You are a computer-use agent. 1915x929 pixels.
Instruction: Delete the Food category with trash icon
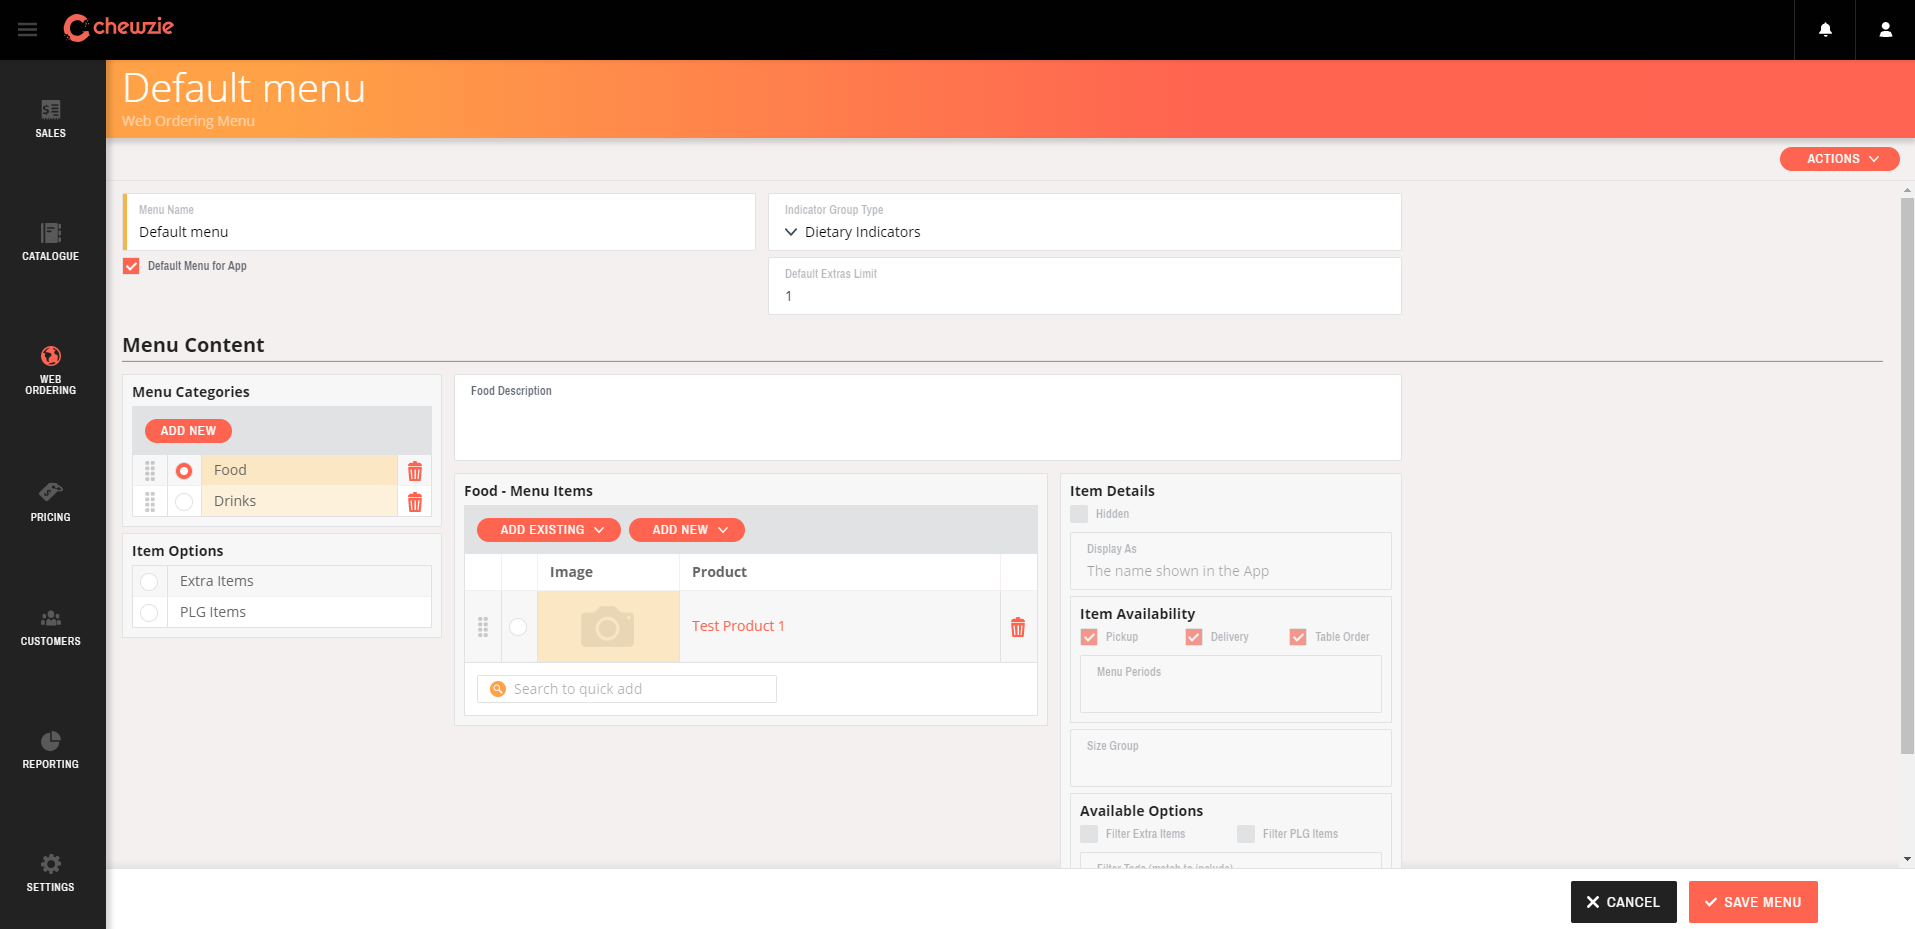point(415,471)
